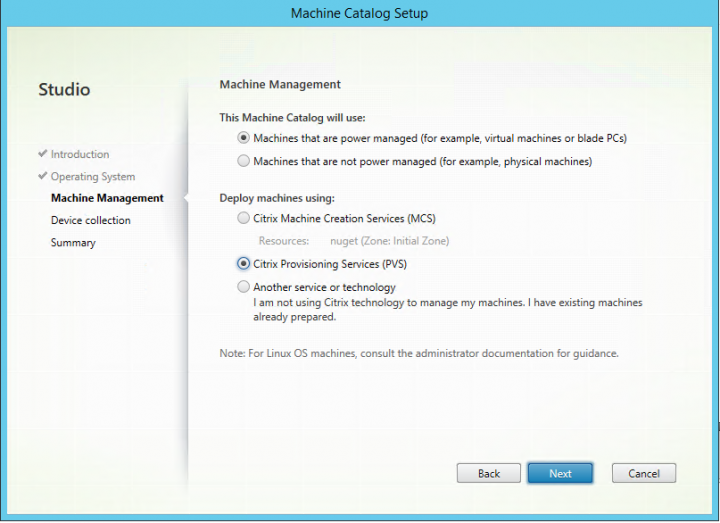Open the Device collection step
This screenshot has height=523, width=720.
pos(90,220)
